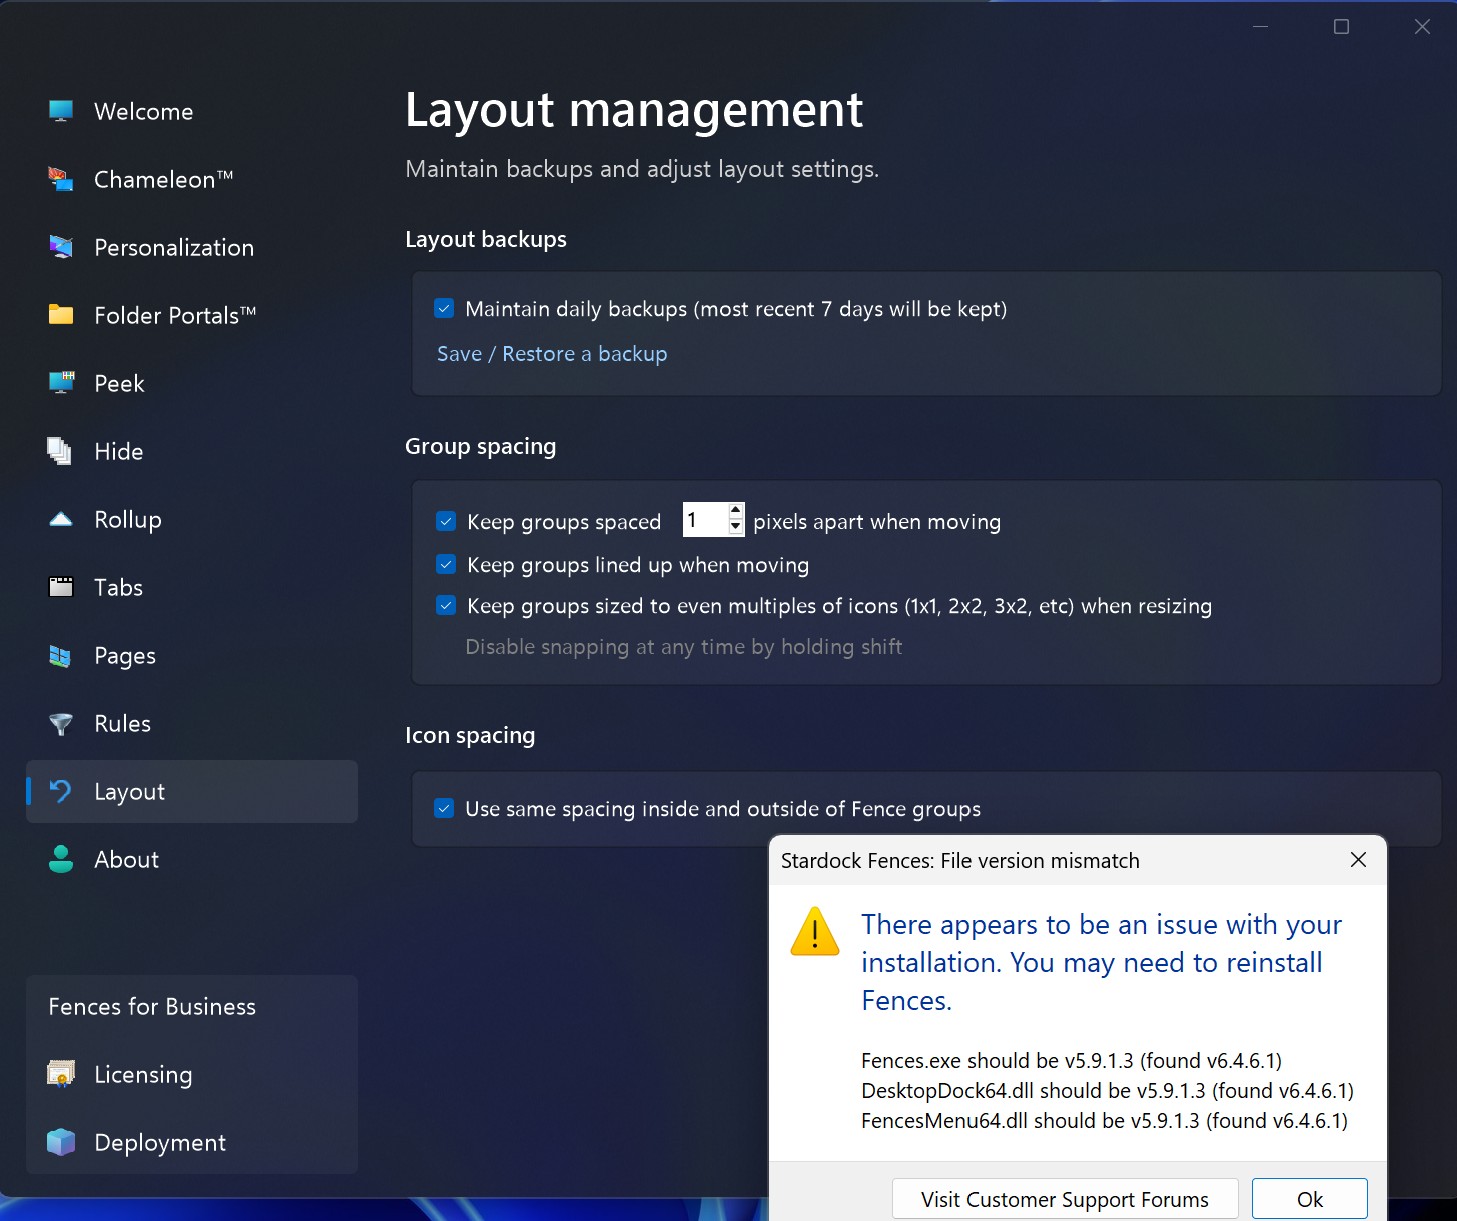Open the Welcome section
This screenshot has height=1221, width=1457.
pyautogui.click(x=192, y=111)
